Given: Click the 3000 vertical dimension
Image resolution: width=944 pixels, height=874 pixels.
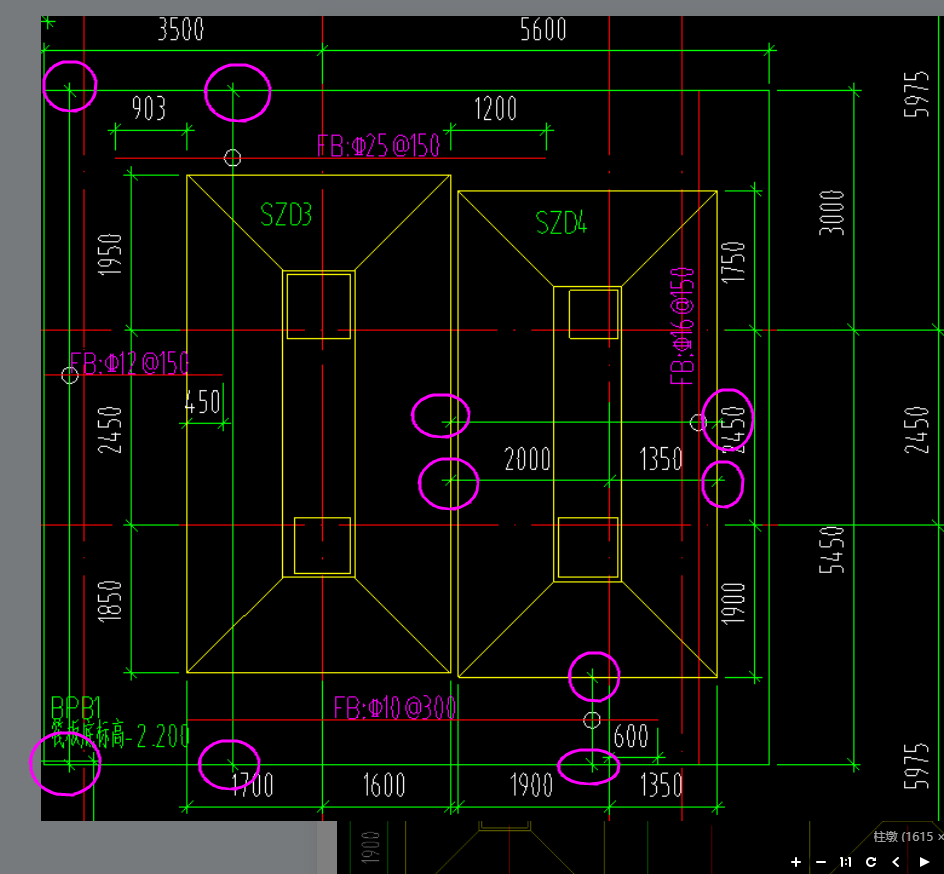Looking at the screenshot, I should (832, 212).
